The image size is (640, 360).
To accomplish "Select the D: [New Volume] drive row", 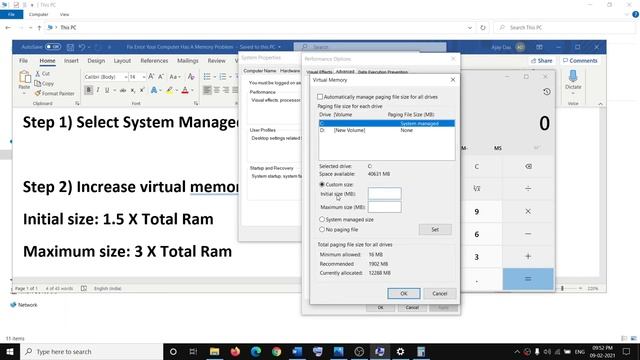I will click(387, 130).
